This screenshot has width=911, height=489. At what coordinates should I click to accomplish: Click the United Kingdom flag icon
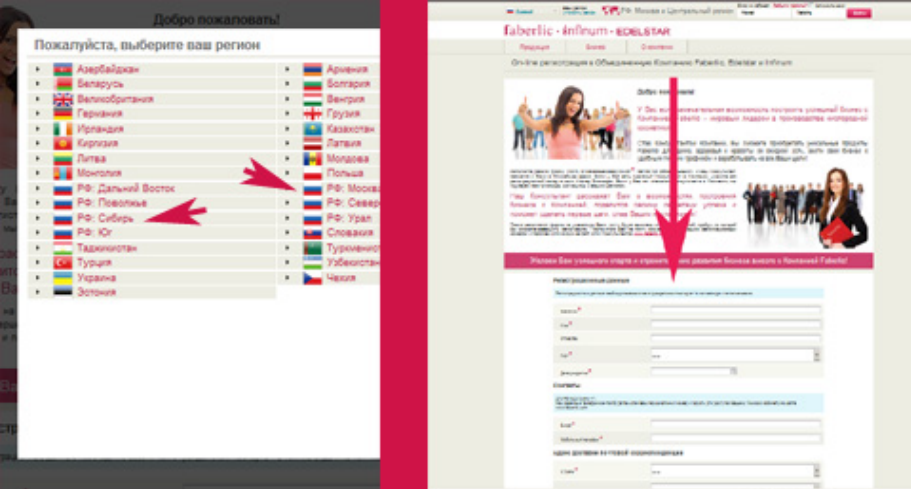point(62,100)
